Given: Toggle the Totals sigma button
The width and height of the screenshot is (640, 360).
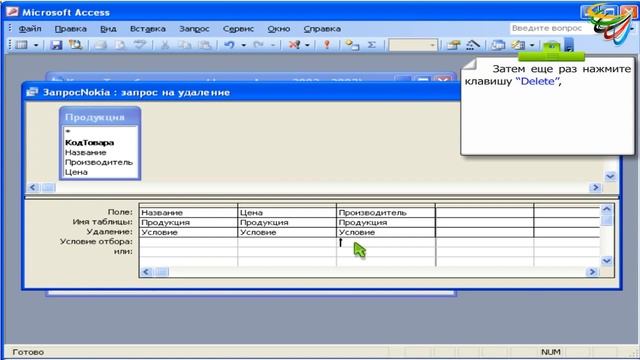Looking at the screenshot, I should click(371, 45).
